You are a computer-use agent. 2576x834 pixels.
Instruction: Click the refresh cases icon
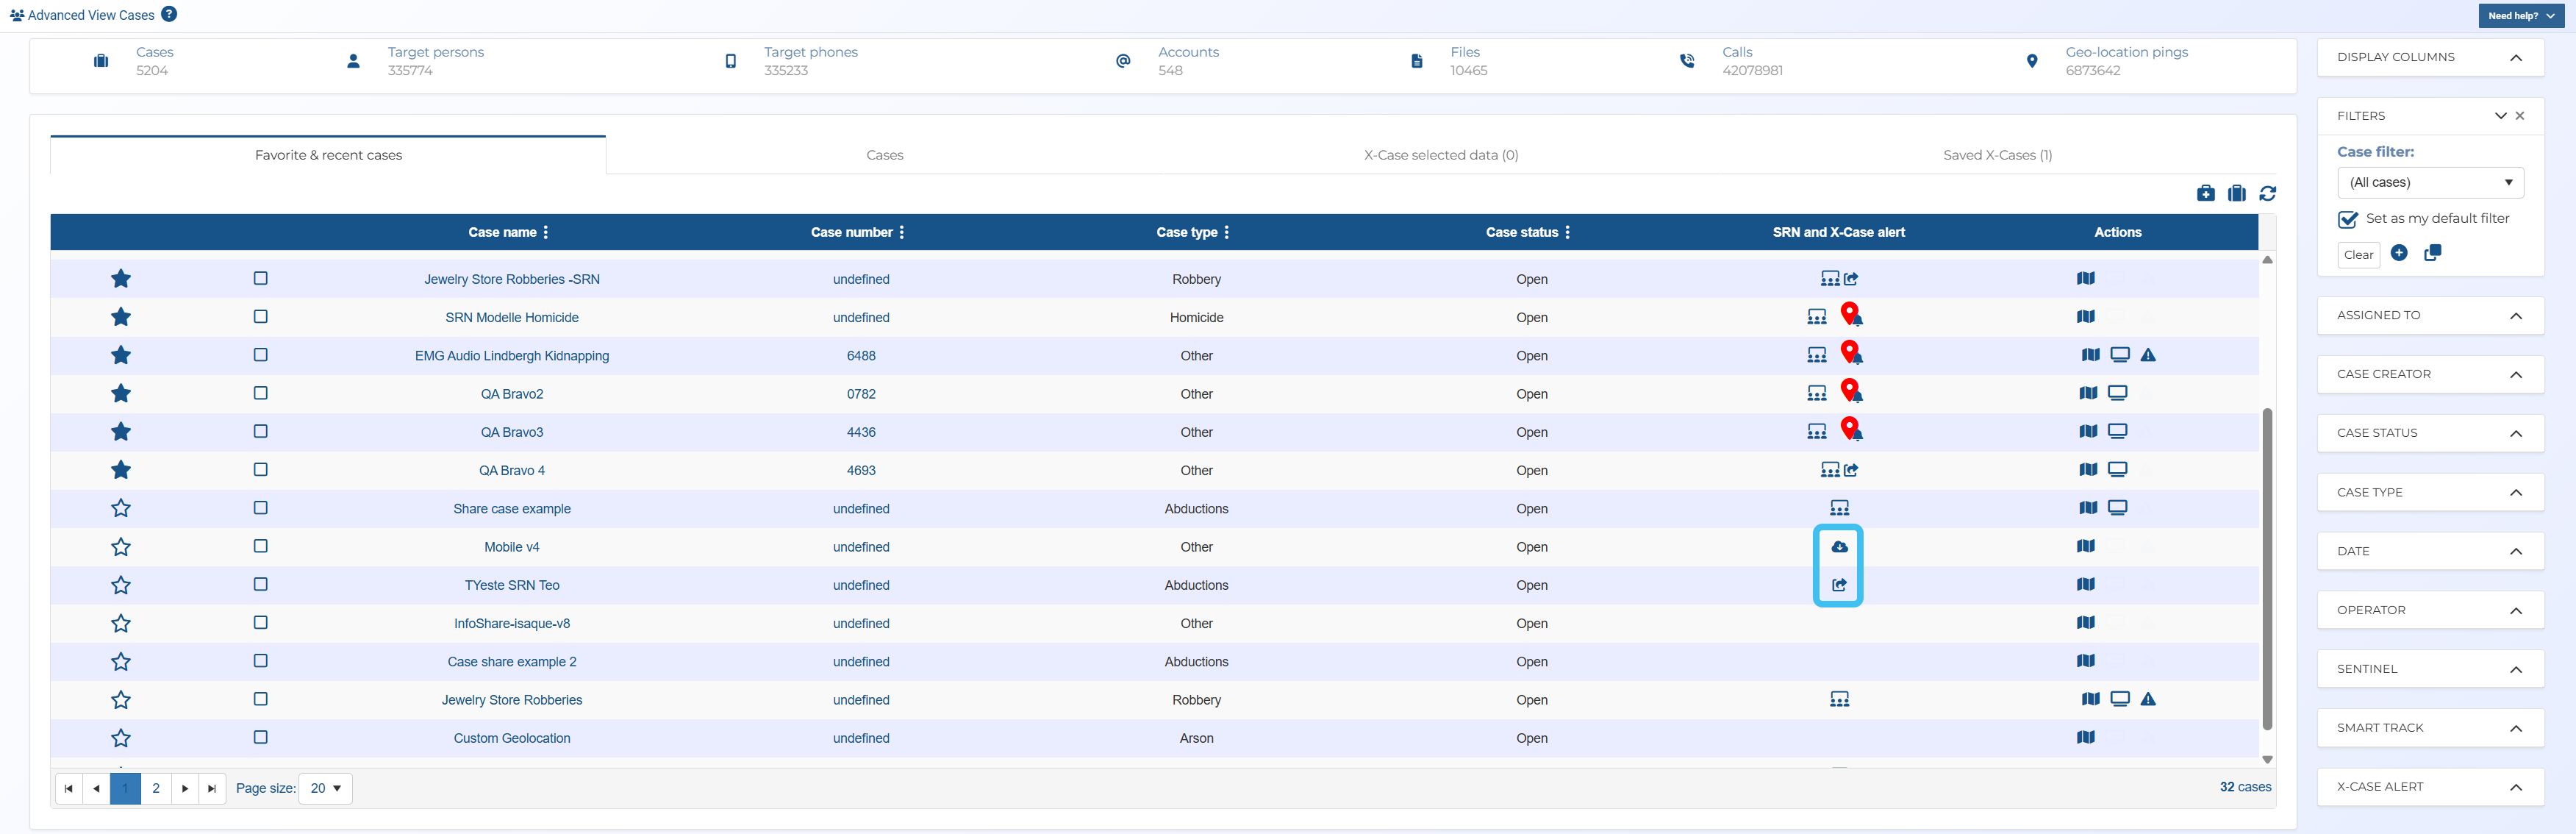pyautogui.click(x=2267, y=193)
